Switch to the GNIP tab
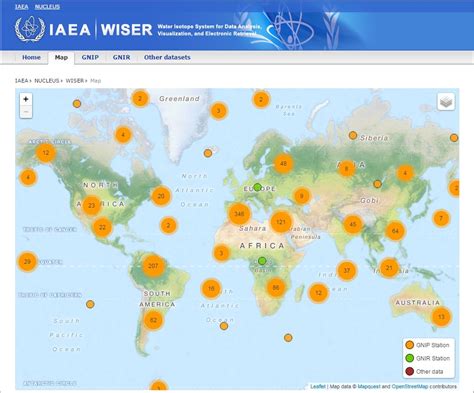Image resolution: width=474 pixels, height=393 pixels. coord(90,57)
